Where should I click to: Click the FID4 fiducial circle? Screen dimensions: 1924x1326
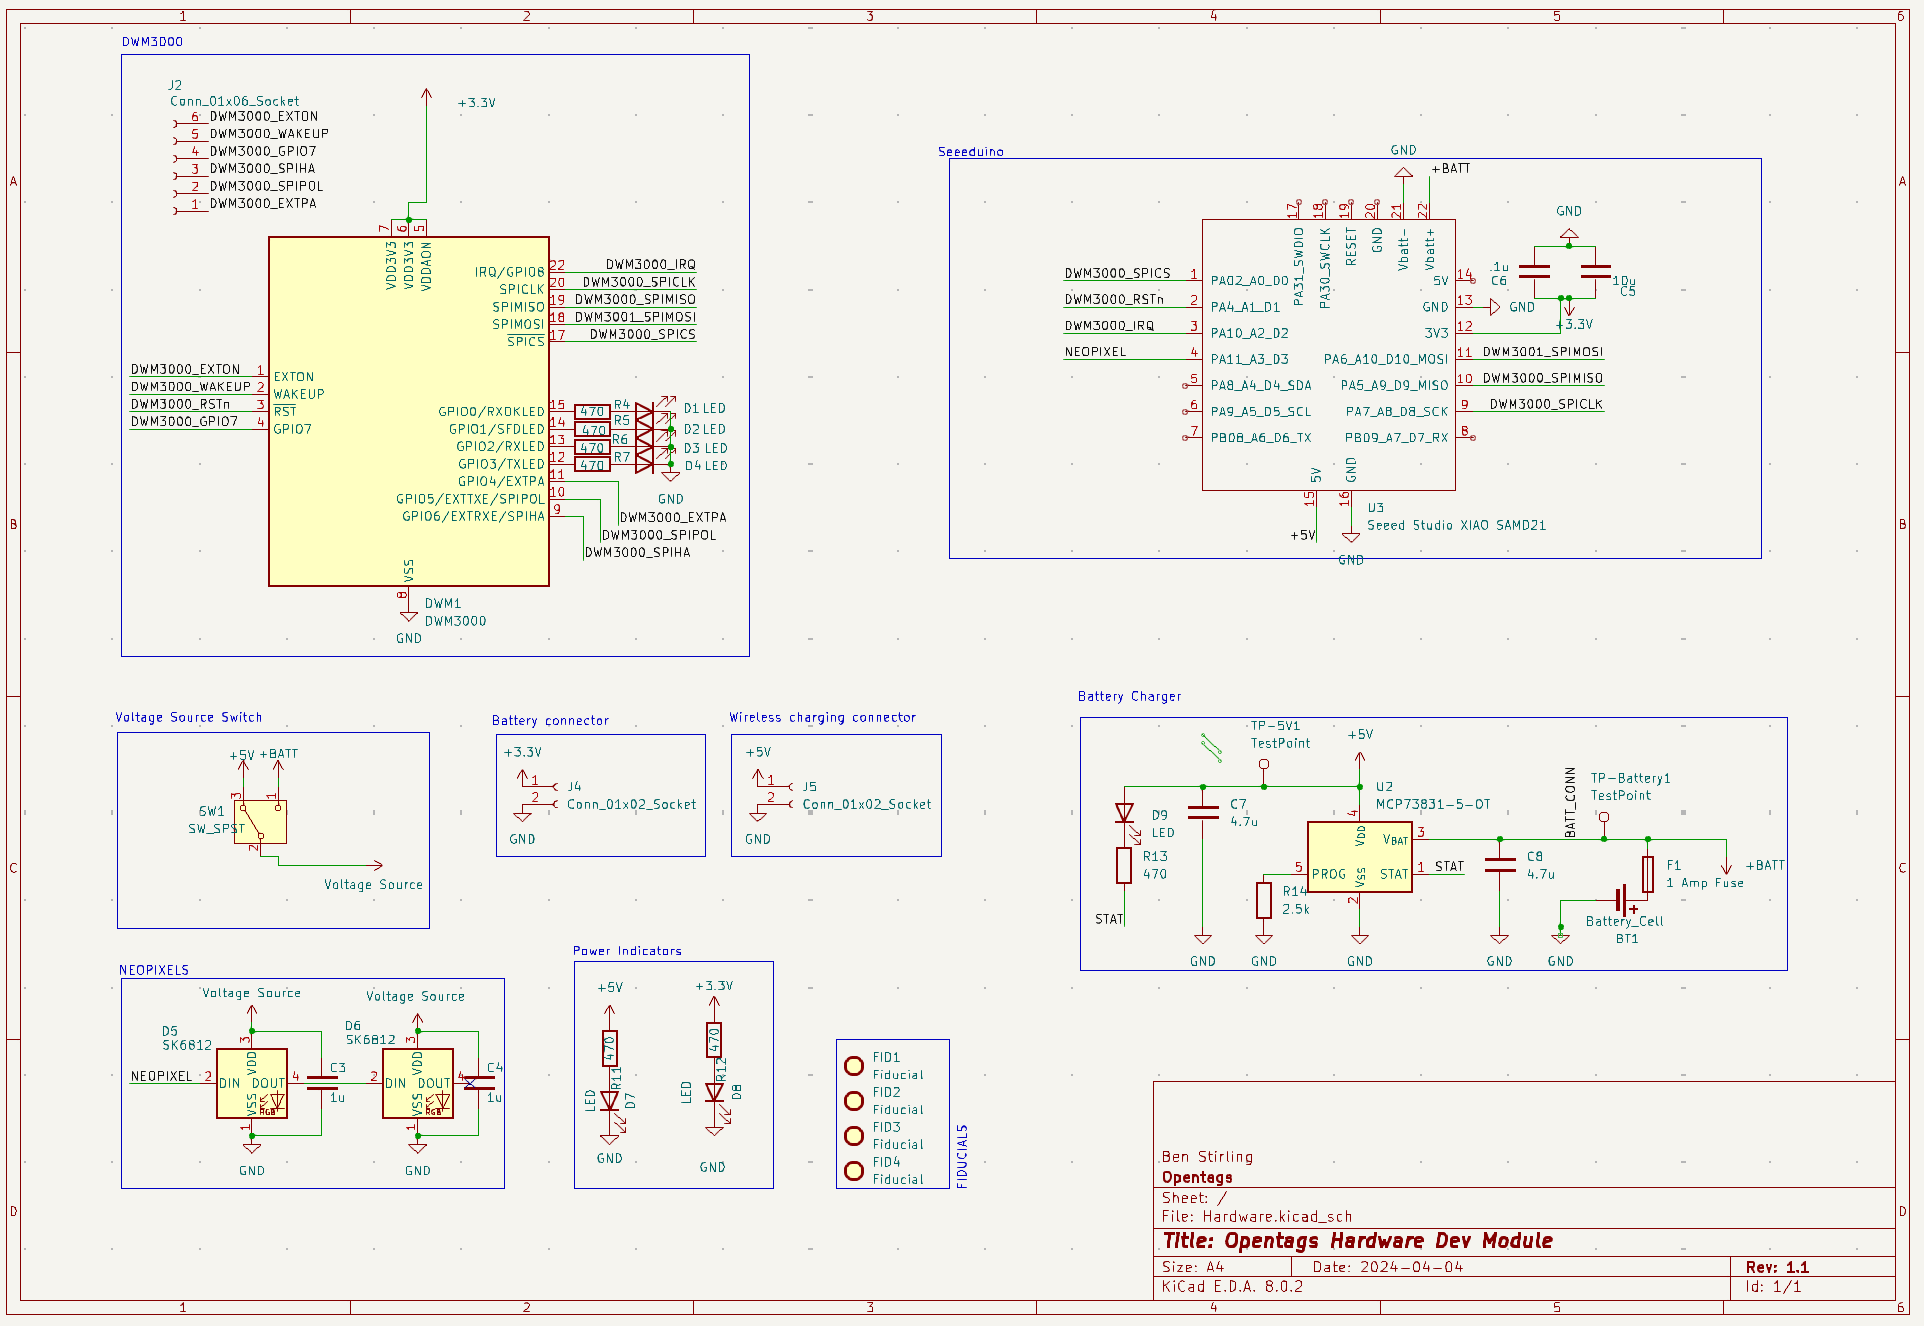click(854, 1171)
